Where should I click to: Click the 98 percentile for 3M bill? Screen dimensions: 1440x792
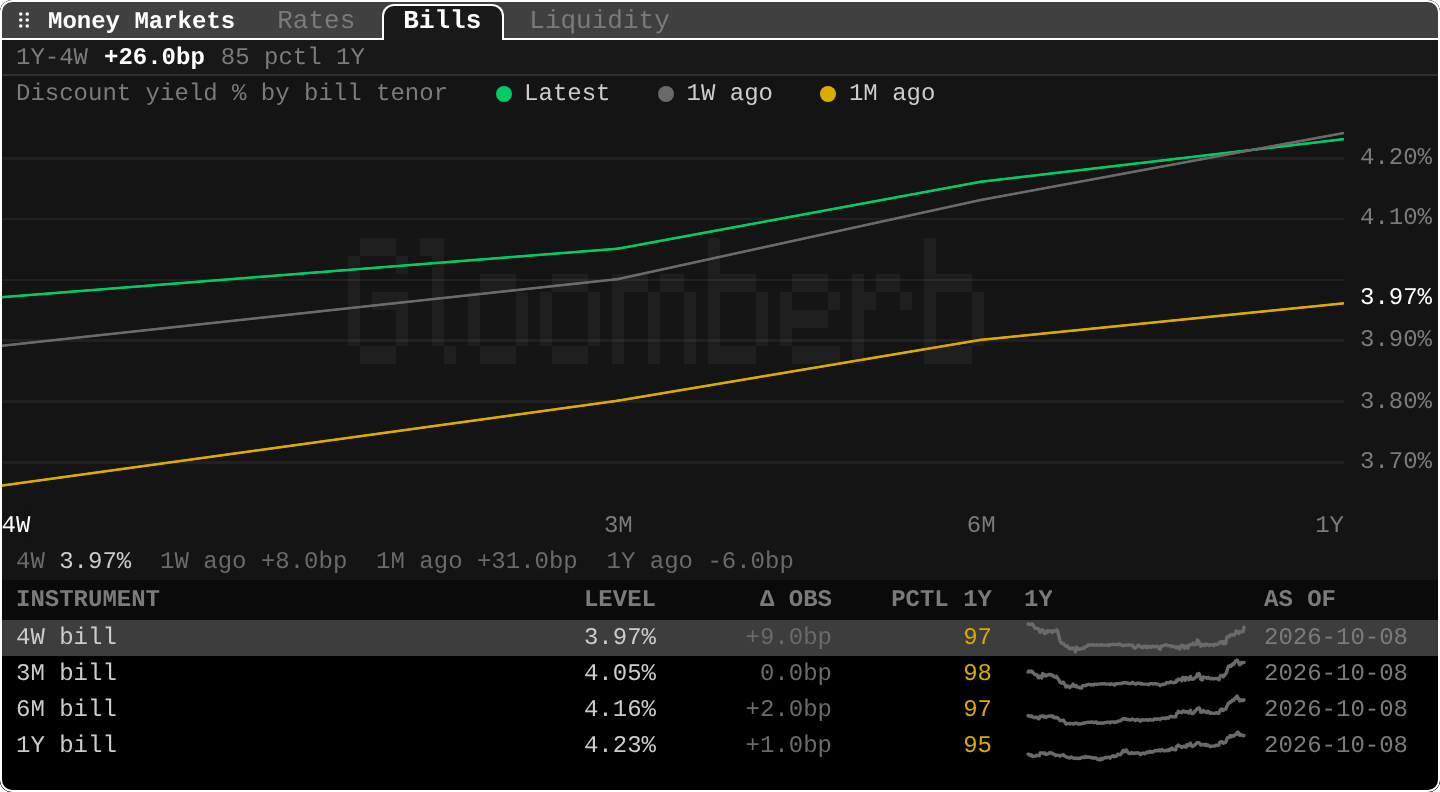(x=977, y=673)
